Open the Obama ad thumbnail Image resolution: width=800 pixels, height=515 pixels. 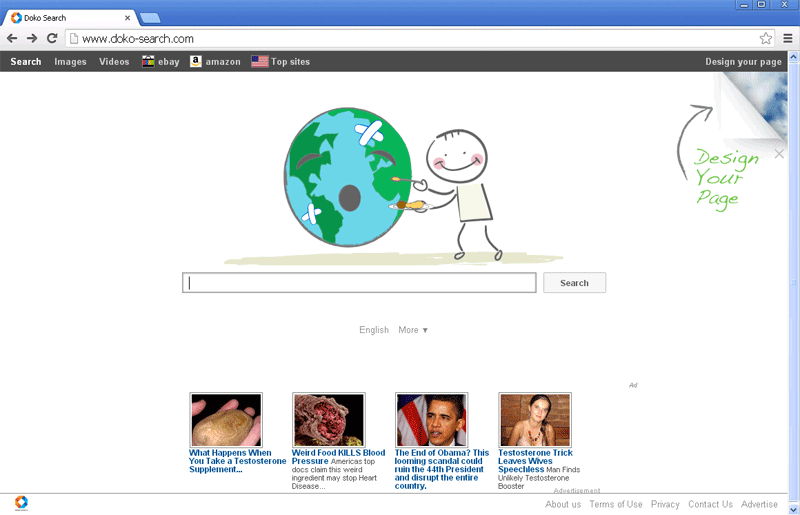click(x=431, y=419)
